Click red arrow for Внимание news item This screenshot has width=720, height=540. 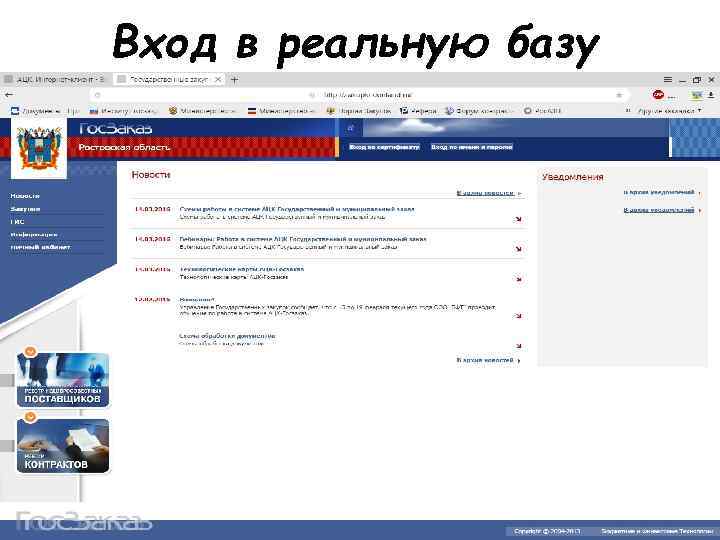pyautogui.click(x=518, y=315)
